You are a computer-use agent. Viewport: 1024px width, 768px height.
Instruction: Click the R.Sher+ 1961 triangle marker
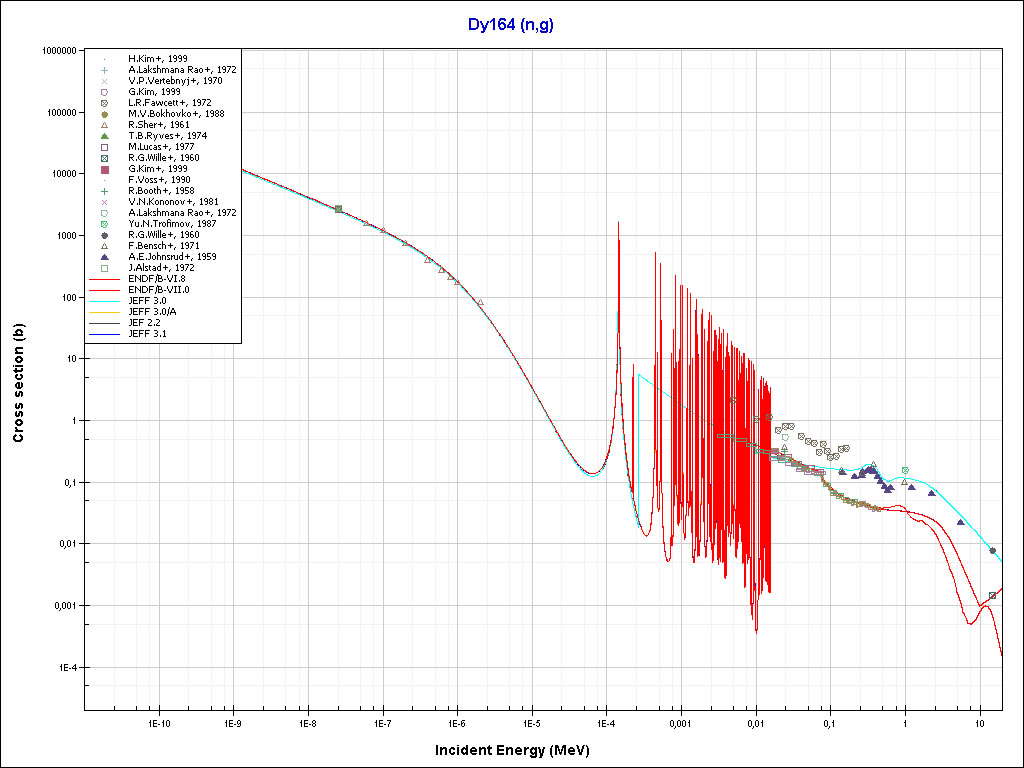pyautogui.click(x=104, y=125)
